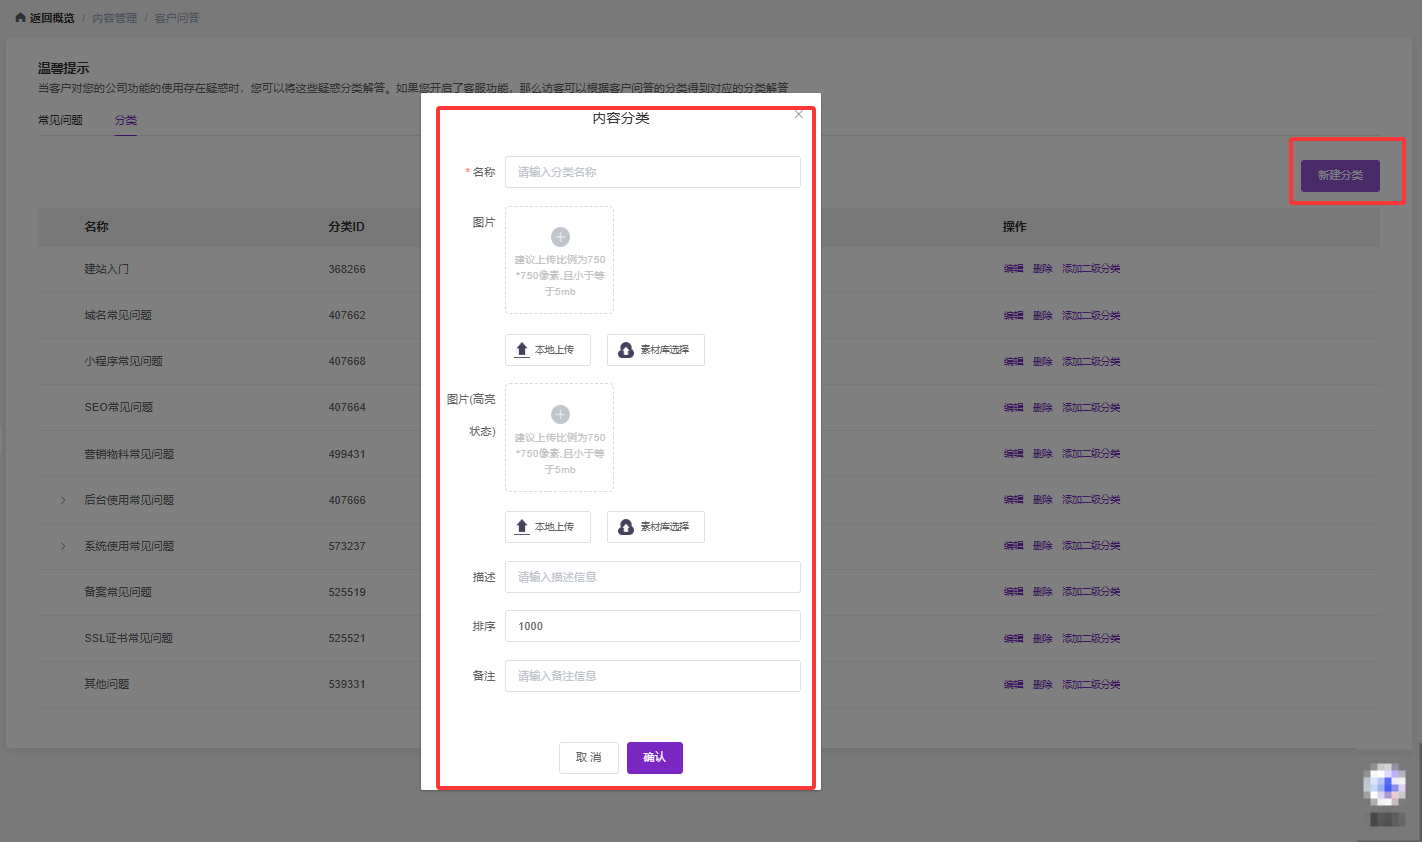This screenshot has height=842, width=1422.
Task: Click the plus icon in the 图片(高亮状态) upload box
Action: [560, 414]
